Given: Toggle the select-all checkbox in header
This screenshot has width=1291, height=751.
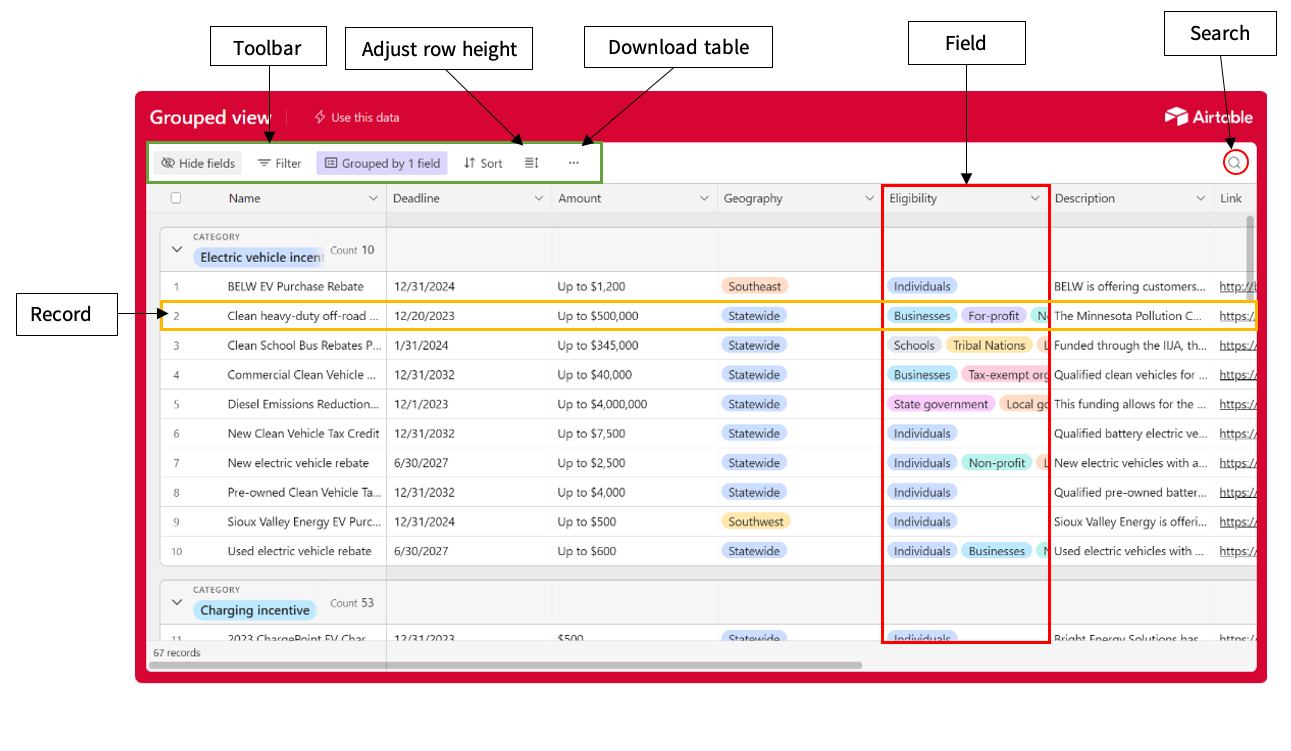Looking at the screenshot, I should (x=176, y=198).
